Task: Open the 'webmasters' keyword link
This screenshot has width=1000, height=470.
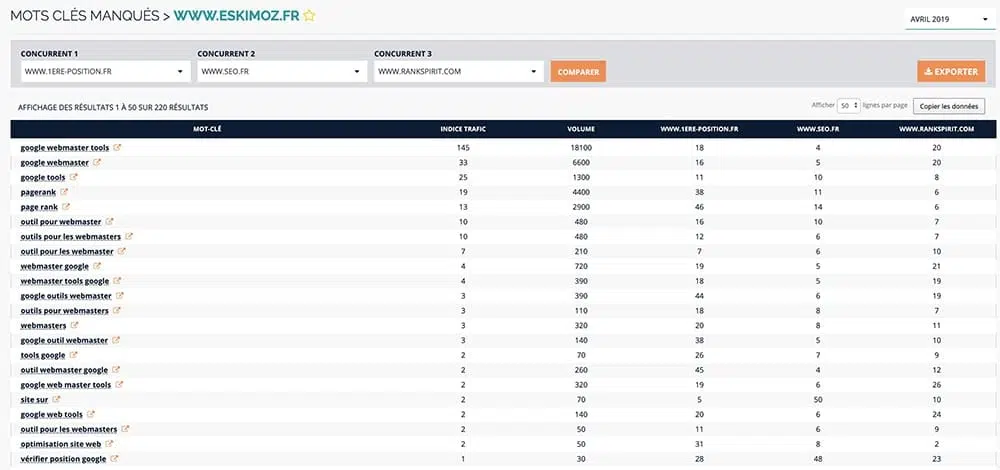Action: 43,326
